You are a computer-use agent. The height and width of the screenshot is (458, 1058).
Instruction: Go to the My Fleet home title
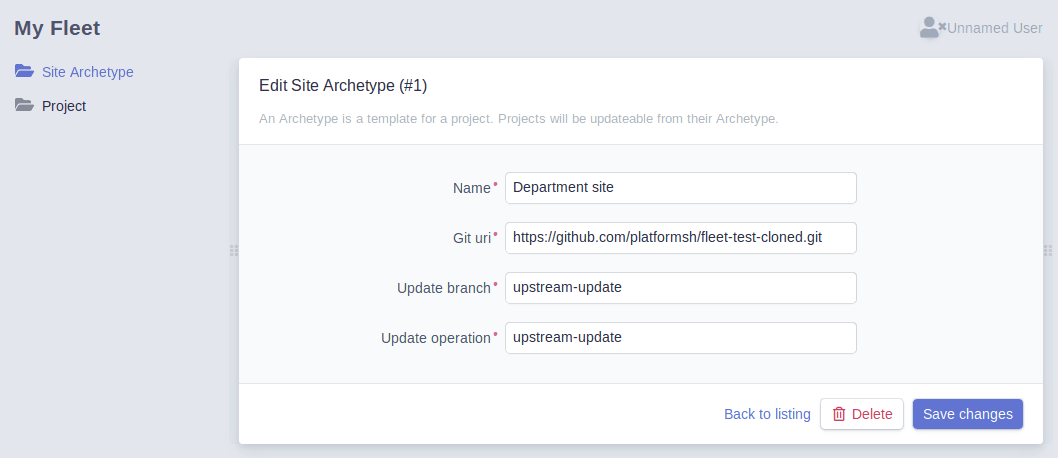pos(57,28)
